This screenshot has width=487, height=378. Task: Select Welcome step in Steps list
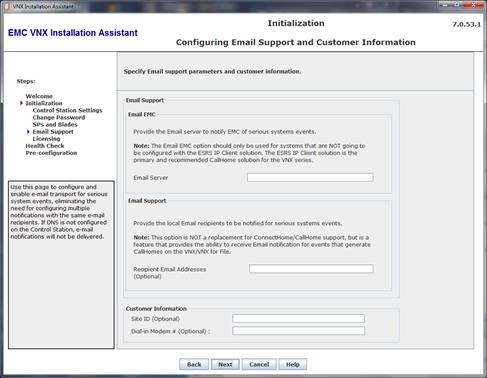pos(39,96)
